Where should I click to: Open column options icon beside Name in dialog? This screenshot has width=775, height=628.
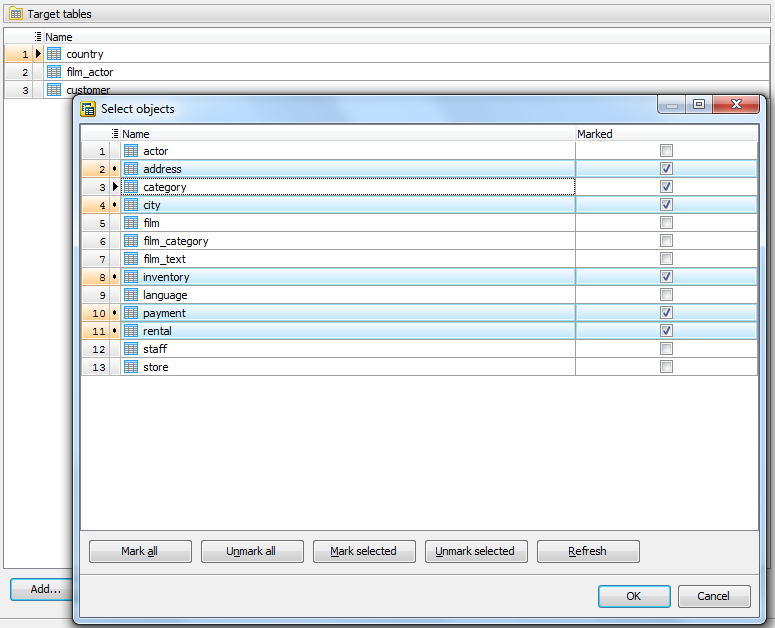click(115, 133)
